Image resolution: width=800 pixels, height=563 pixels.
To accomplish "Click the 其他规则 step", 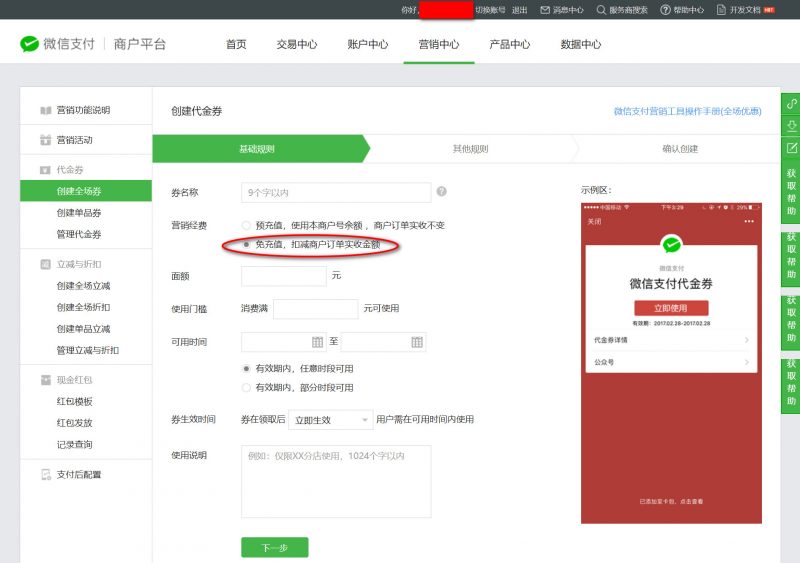I will (470, 149).
